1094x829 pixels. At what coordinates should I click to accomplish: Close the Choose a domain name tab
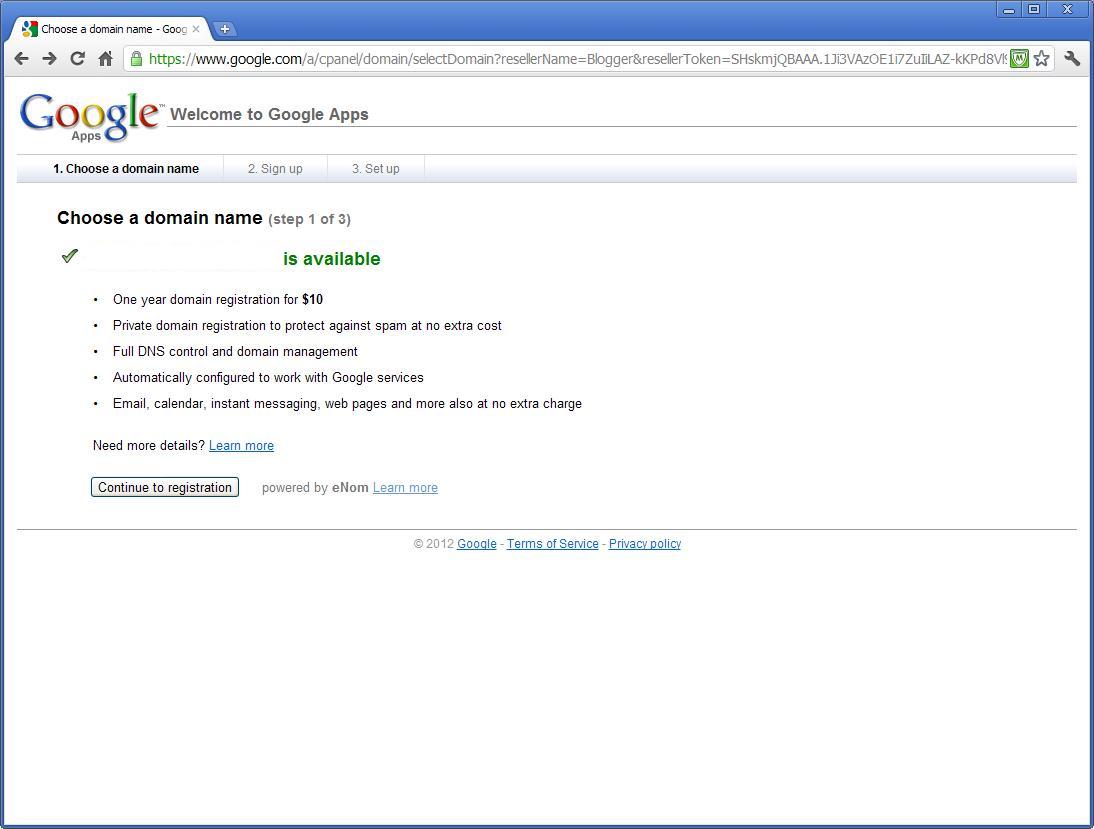(x=196, y=29)
